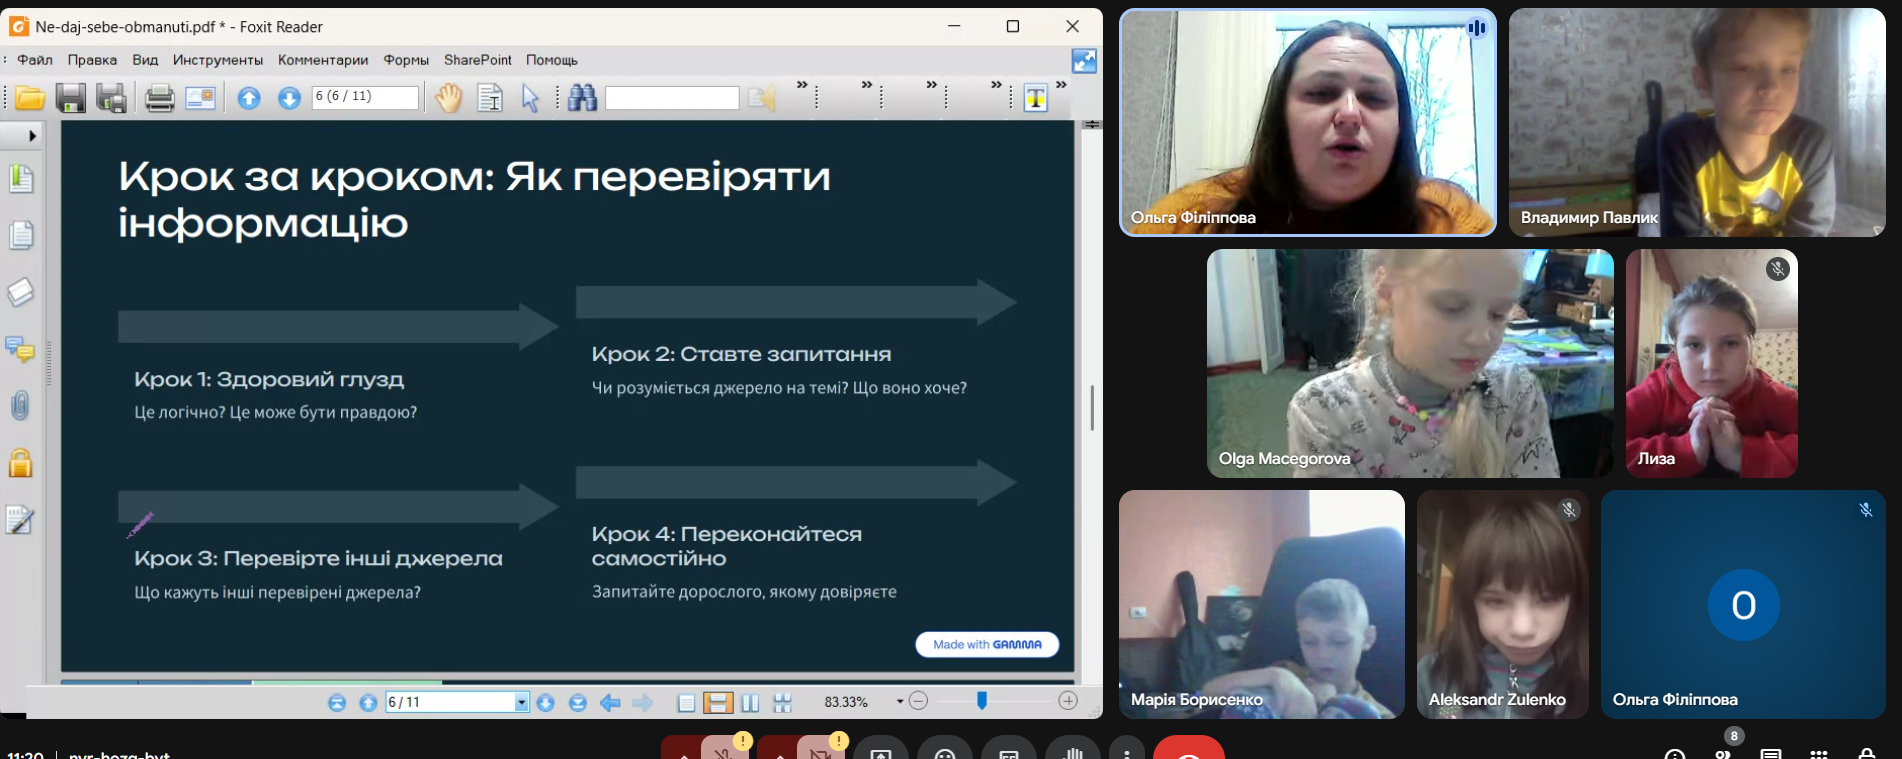
Task: Click the Made with Gamma badge
Action: 986,645
